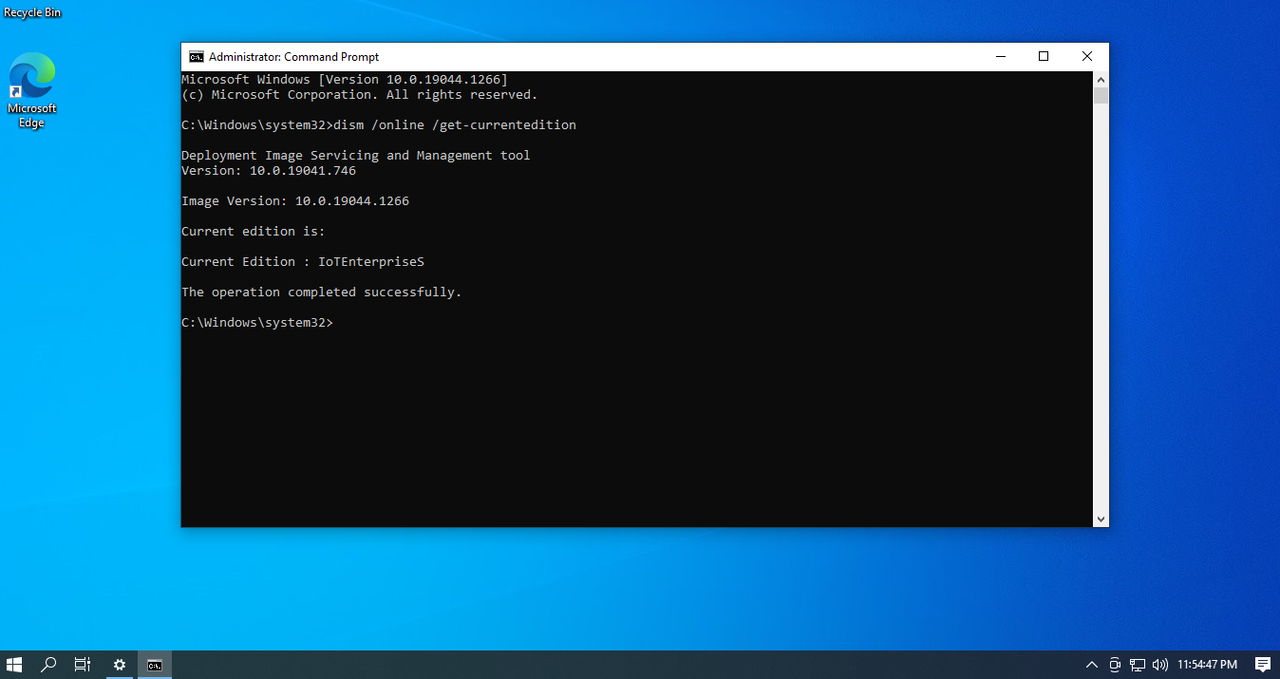The height and width of the screenshot is (679, 1280).
Task: Click the console scrollbar down arrow
Action: tap(1100, 519)
